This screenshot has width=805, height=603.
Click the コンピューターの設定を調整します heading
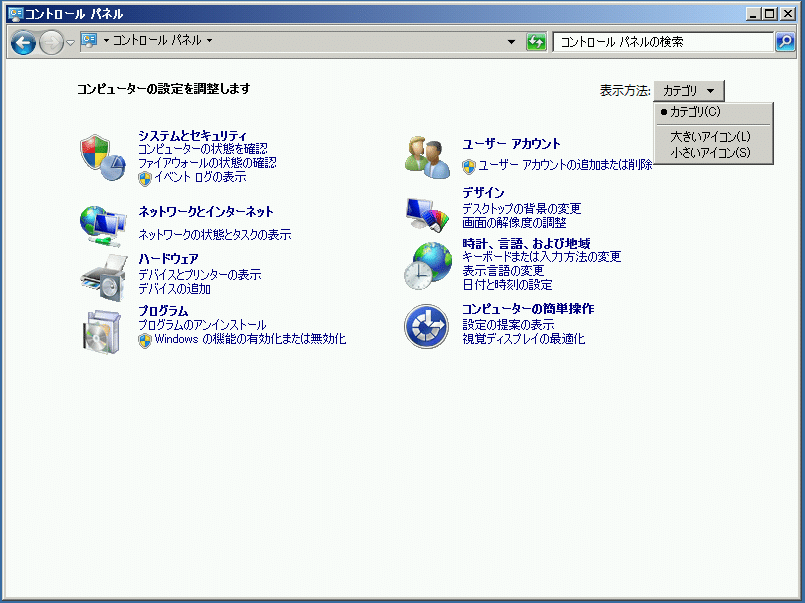tap(164, 89)
